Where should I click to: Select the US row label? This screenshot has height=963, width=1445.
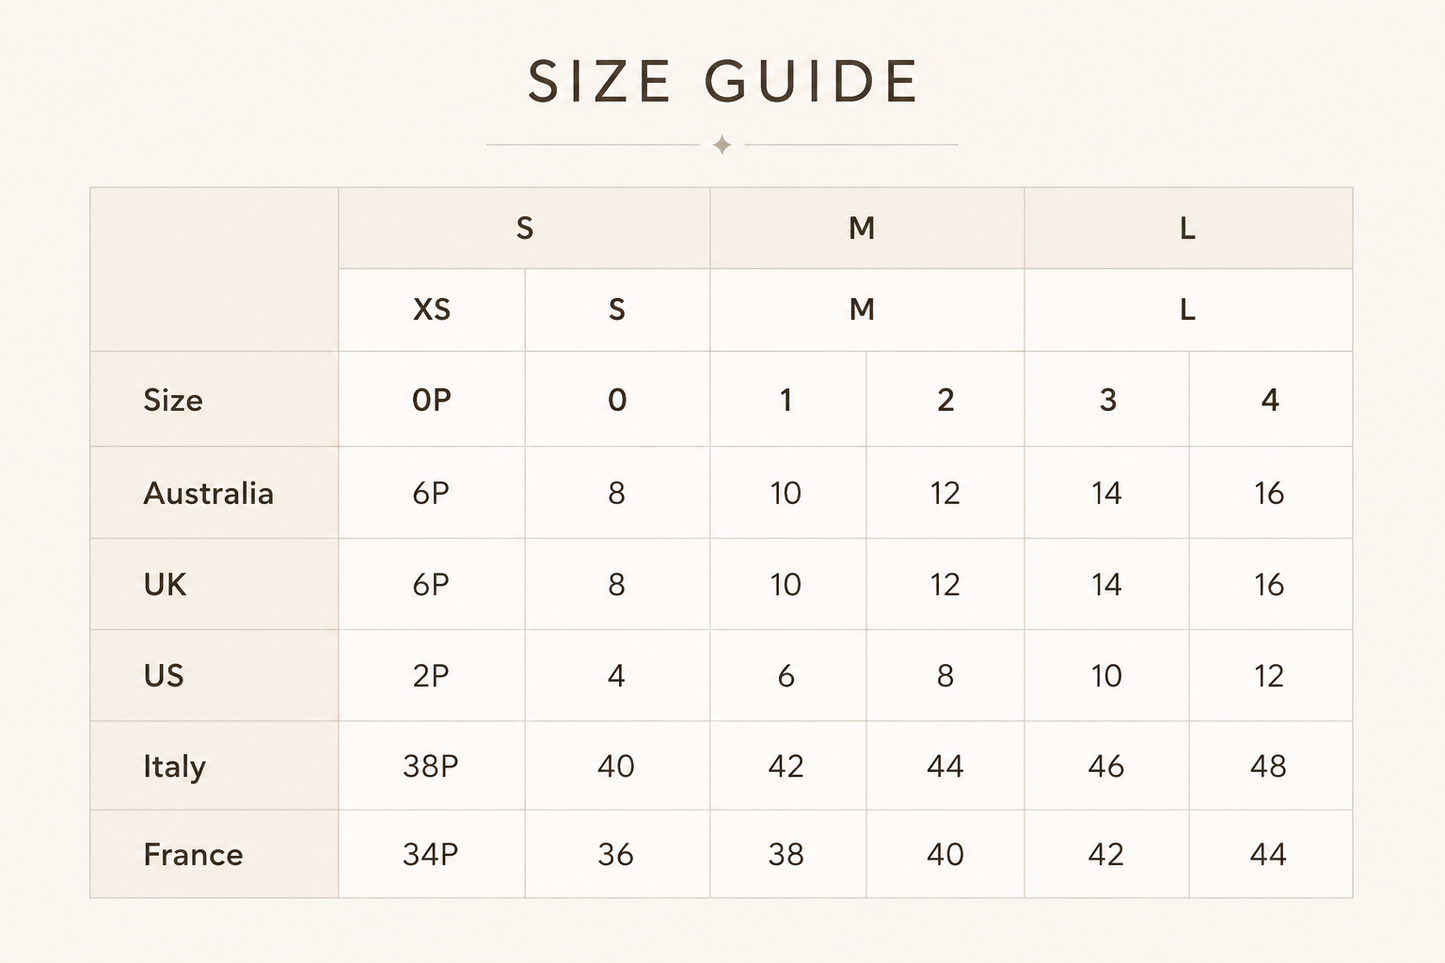click(x=164, y=675)
